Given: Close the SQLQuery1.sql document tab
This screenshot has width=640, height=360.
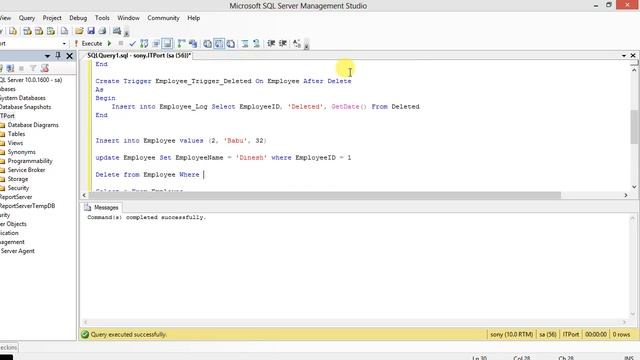Looking at the screenshot, I should click(633, 56).
